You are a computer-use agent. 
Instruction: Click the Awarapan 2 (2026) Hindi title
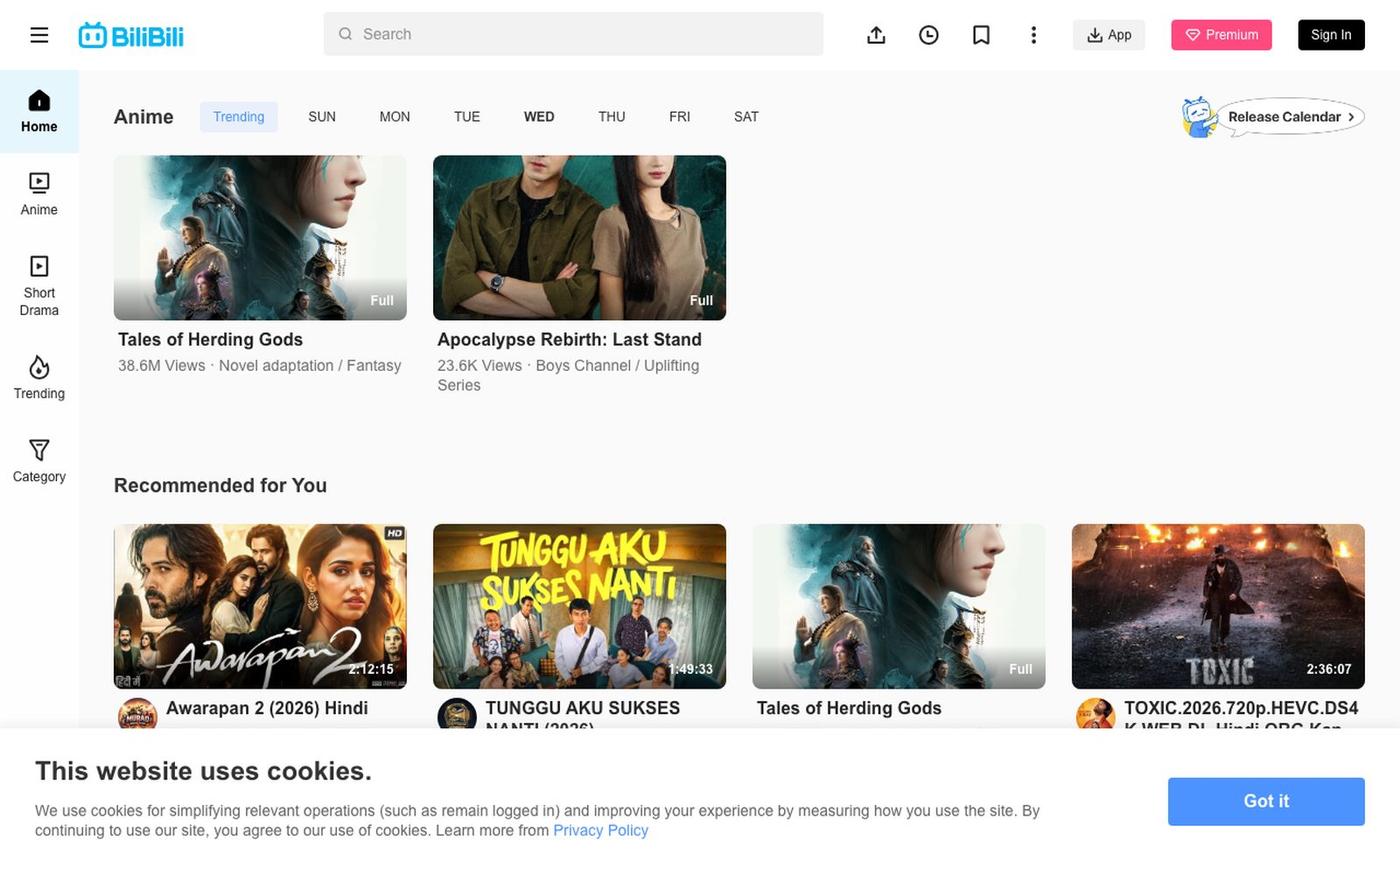[x=267, y=709]
